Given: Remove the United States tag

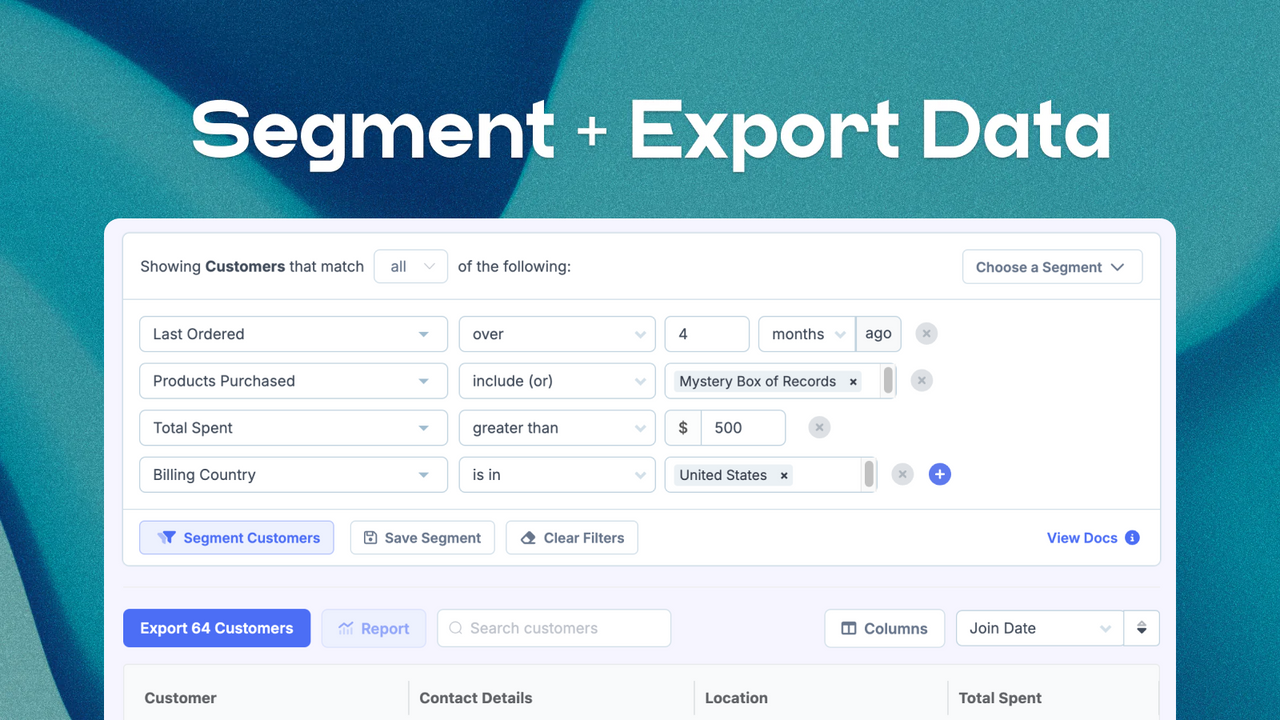Looking at the screenshot, I should click(x=783, y=474).
